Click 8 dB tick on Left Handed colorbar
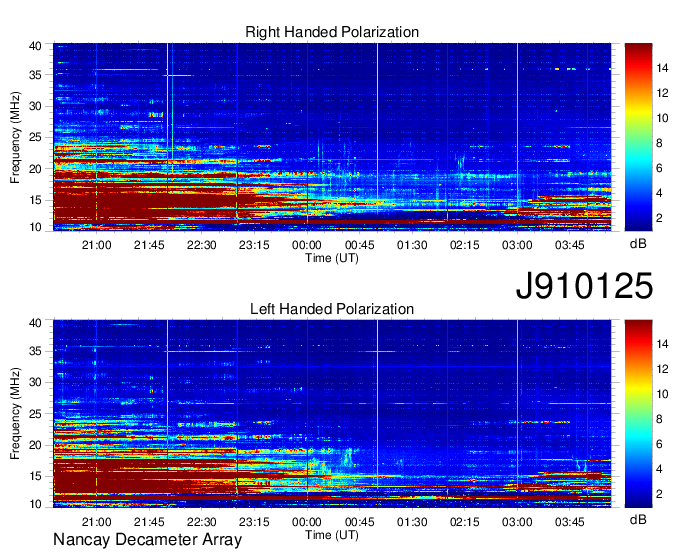The image size is (680, 552). pos(659,419)
